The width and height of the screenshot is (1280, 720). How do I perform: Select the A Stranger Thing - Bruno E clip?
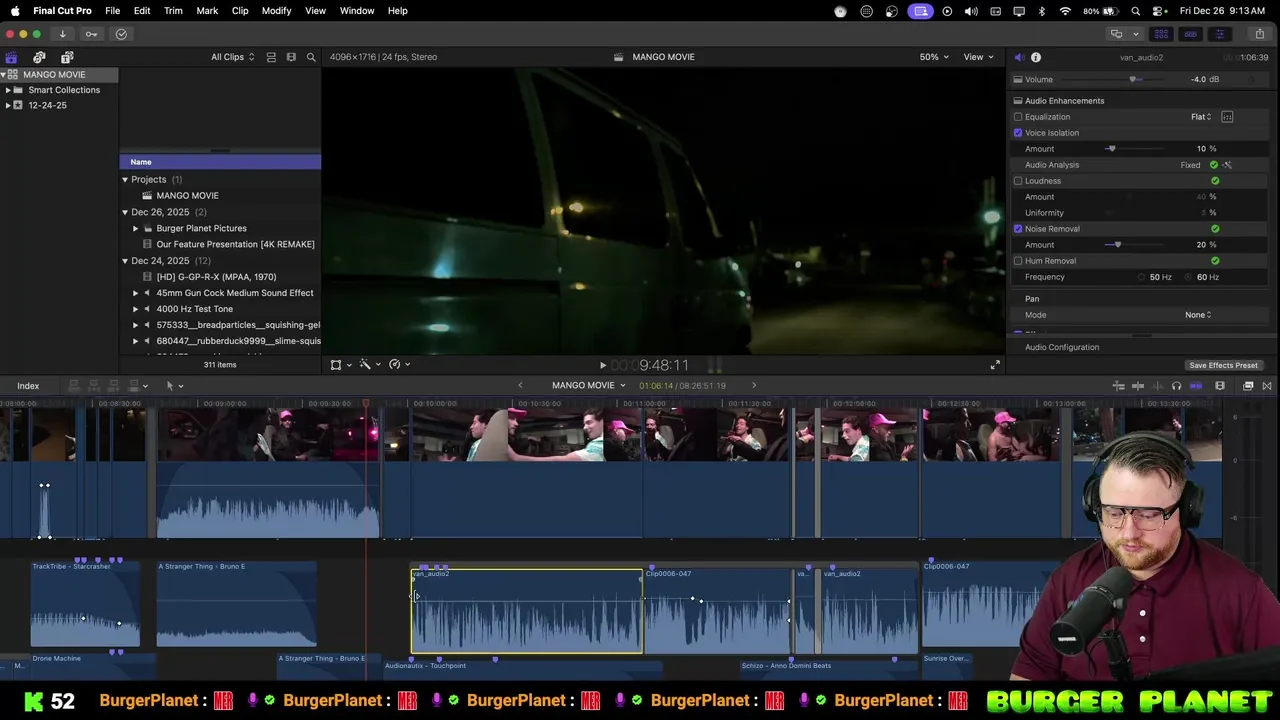pos(236,603)
